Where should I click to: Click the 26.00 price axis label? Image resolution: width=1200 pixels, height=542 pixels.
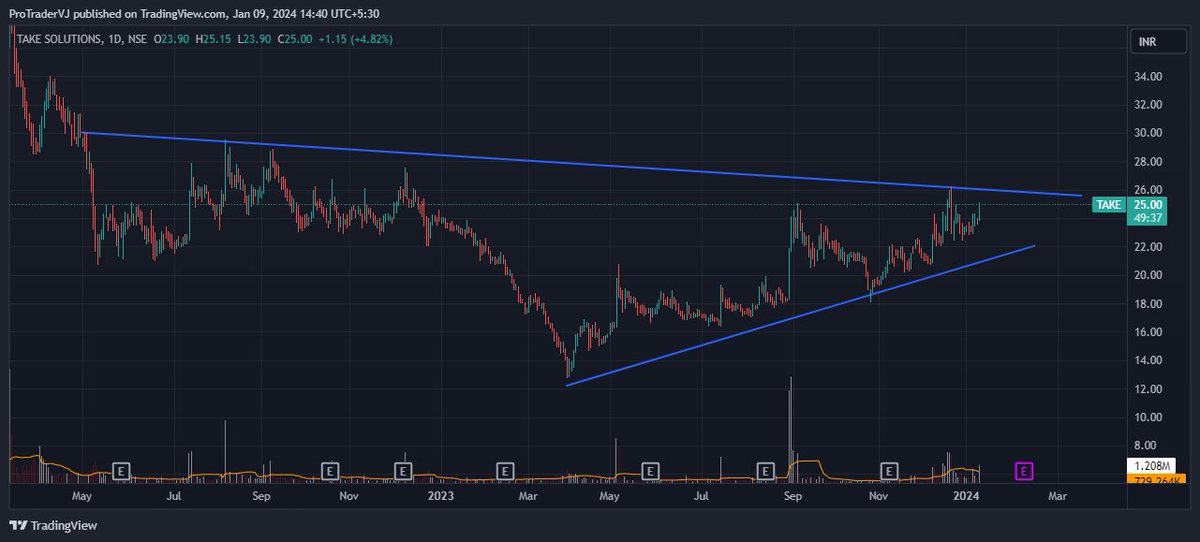[1146, 190]
